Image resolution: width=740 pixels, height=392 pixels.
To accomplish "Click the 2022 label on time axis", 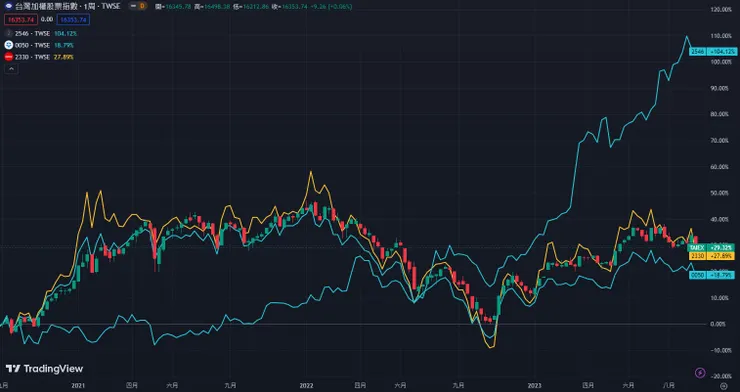I will coord(307,385).
